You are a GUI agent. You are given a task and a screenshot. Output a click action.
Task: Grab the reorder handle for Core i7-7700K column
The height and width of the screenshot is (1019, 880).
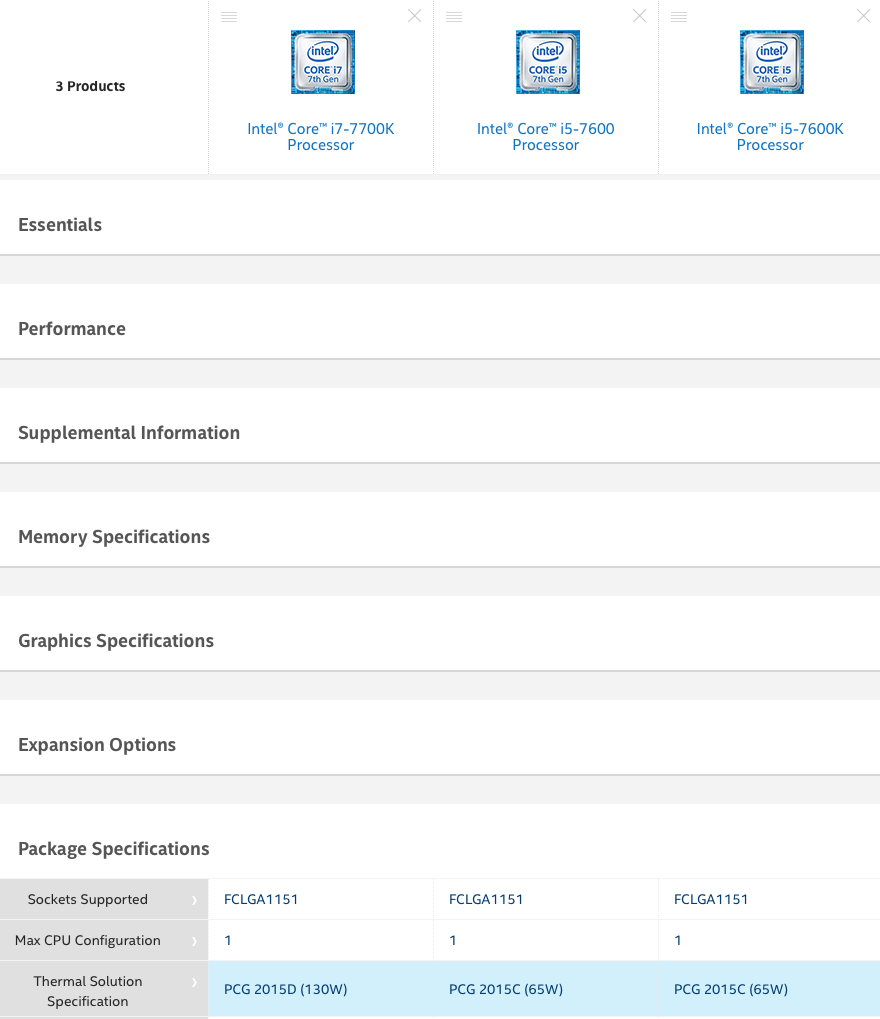(229, 16)
